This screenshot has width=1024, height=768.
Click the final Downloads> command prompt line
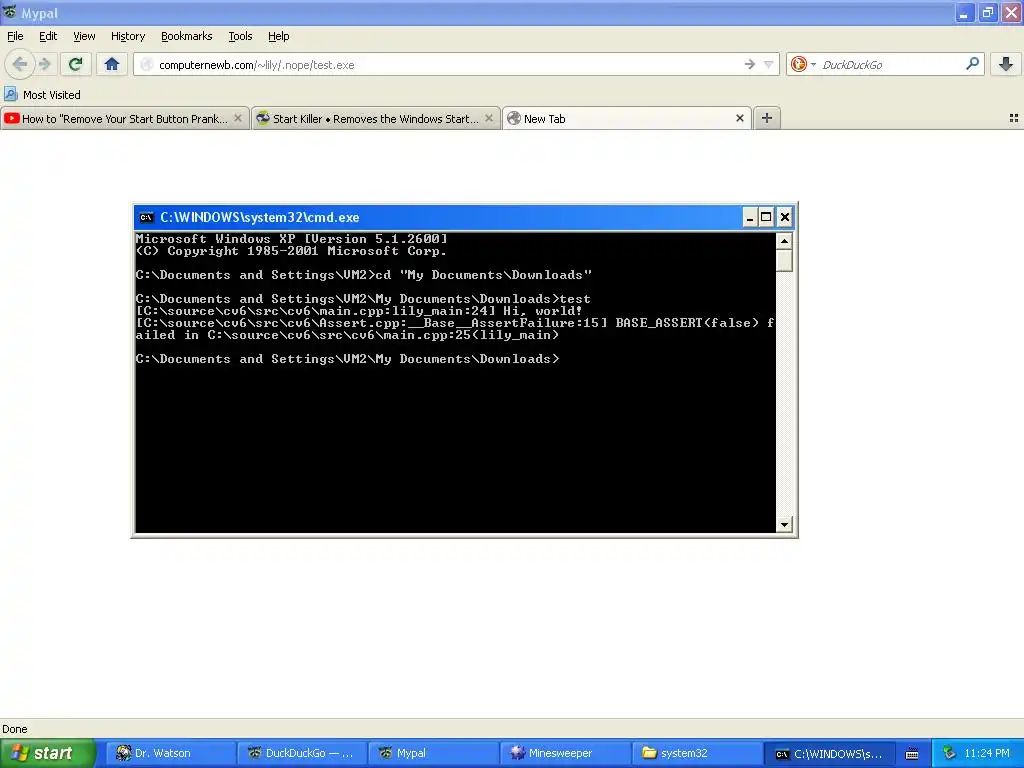tap(347, 359)
